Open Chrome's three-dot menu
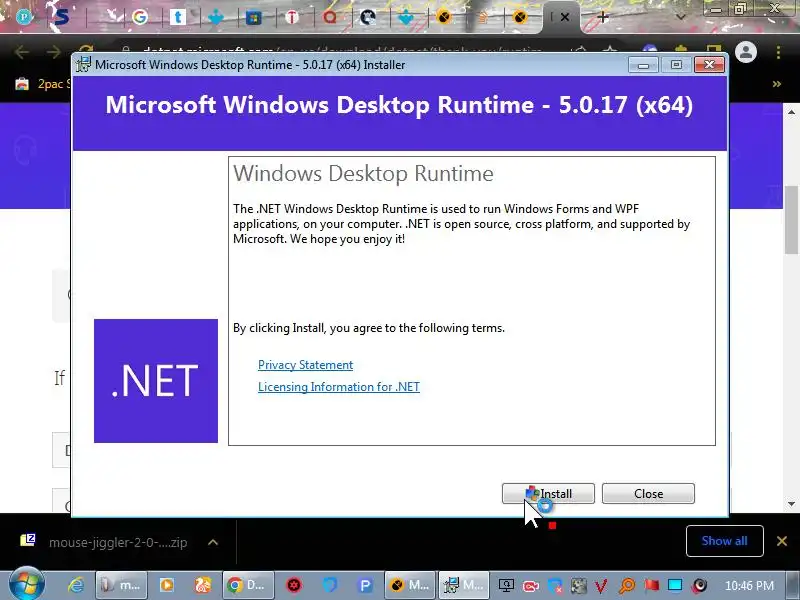The width and height of the screenshot is (800, 600). click(x=779, y=52)
